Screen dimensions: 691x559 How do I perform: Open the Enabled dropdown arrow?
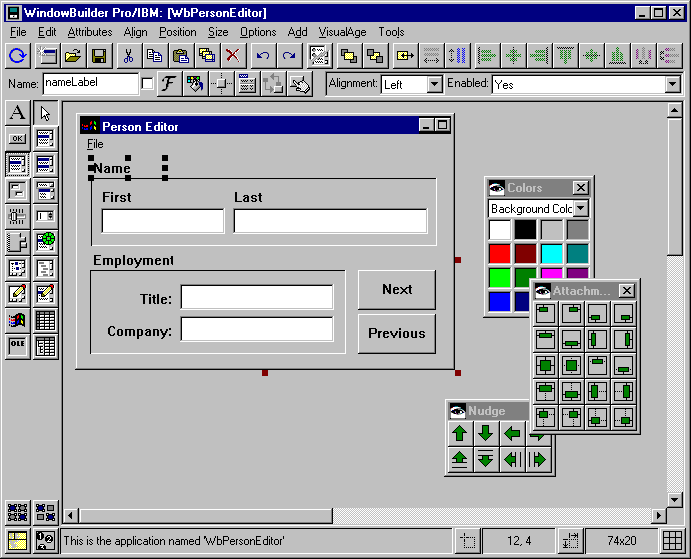[672, 84]
